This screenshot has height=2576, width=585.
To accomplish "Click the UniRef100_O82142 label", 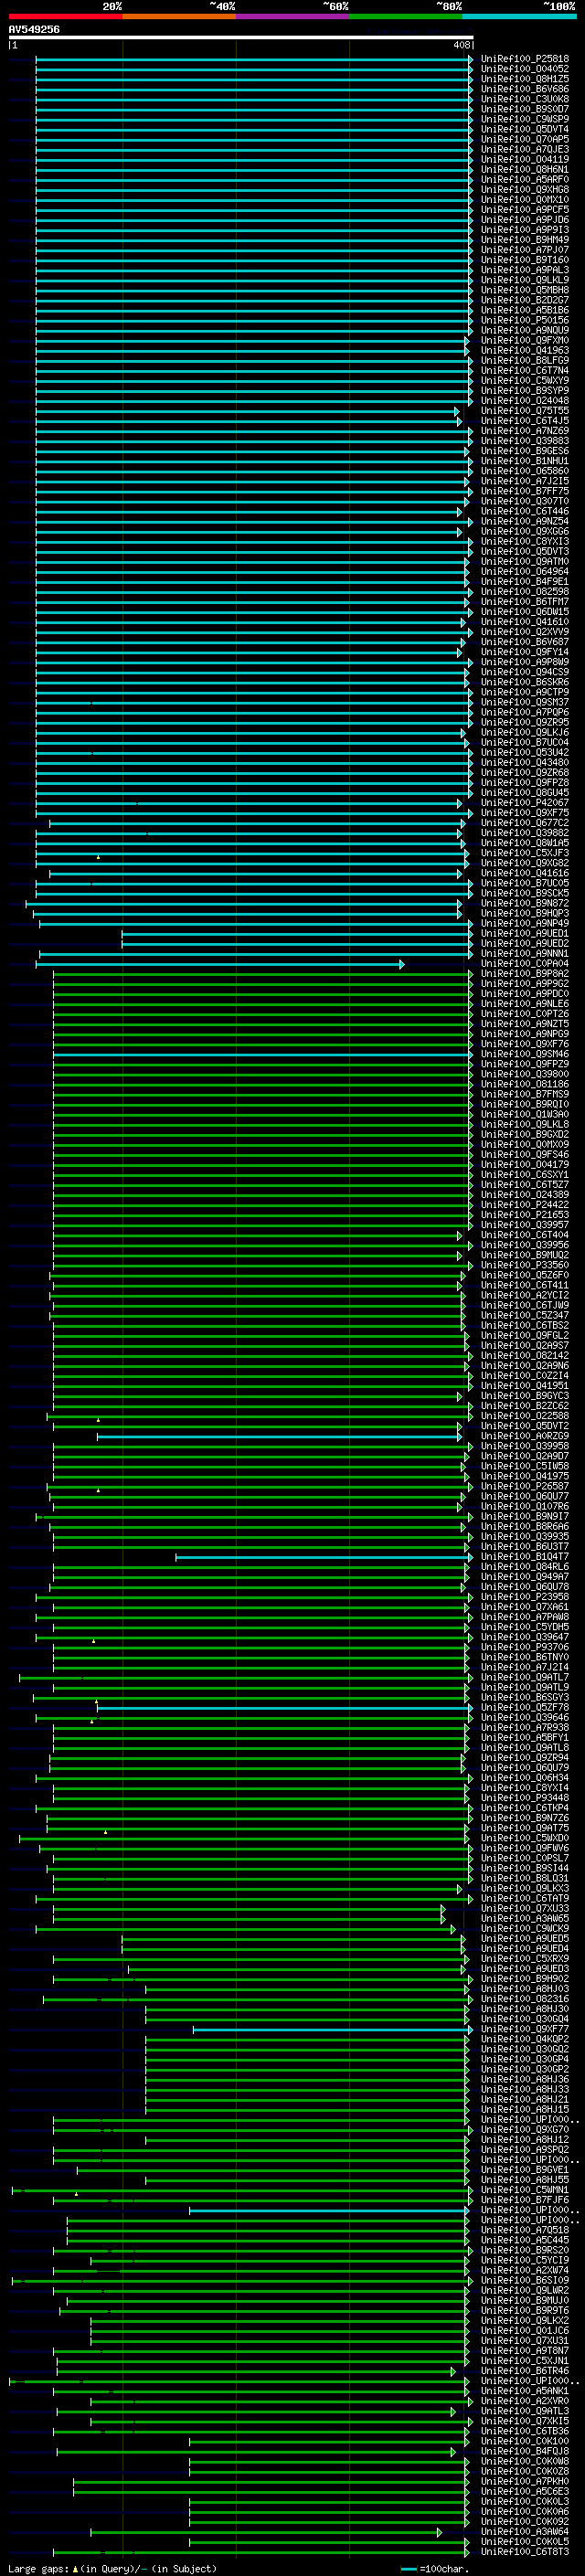I will click(x=524, y=1356).
